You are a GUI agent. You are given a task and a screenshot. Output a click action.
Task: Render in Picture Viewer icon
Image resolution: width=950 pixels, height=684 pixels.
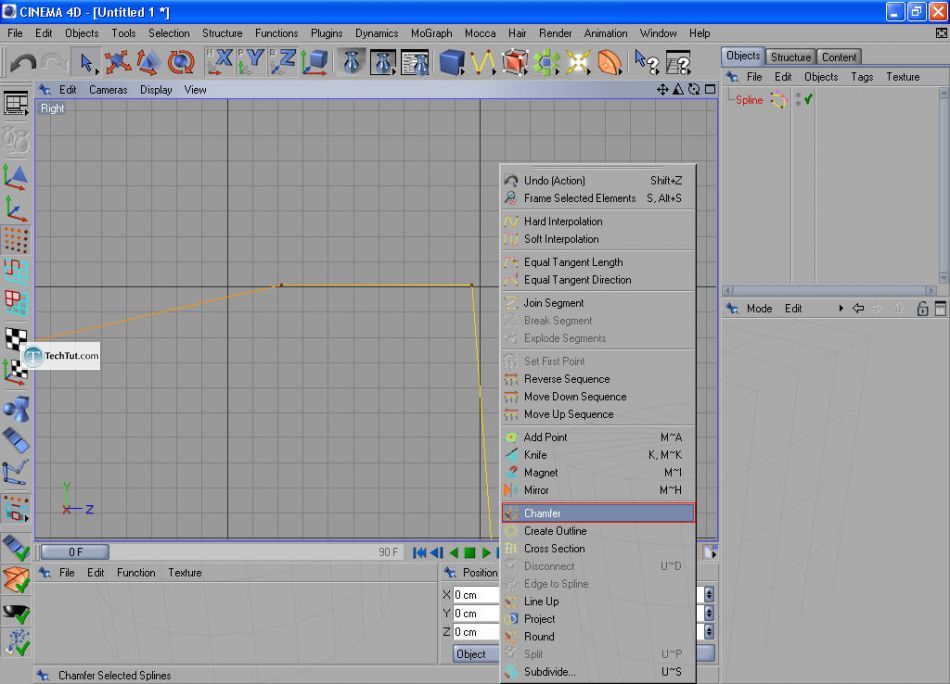point(383,62)
